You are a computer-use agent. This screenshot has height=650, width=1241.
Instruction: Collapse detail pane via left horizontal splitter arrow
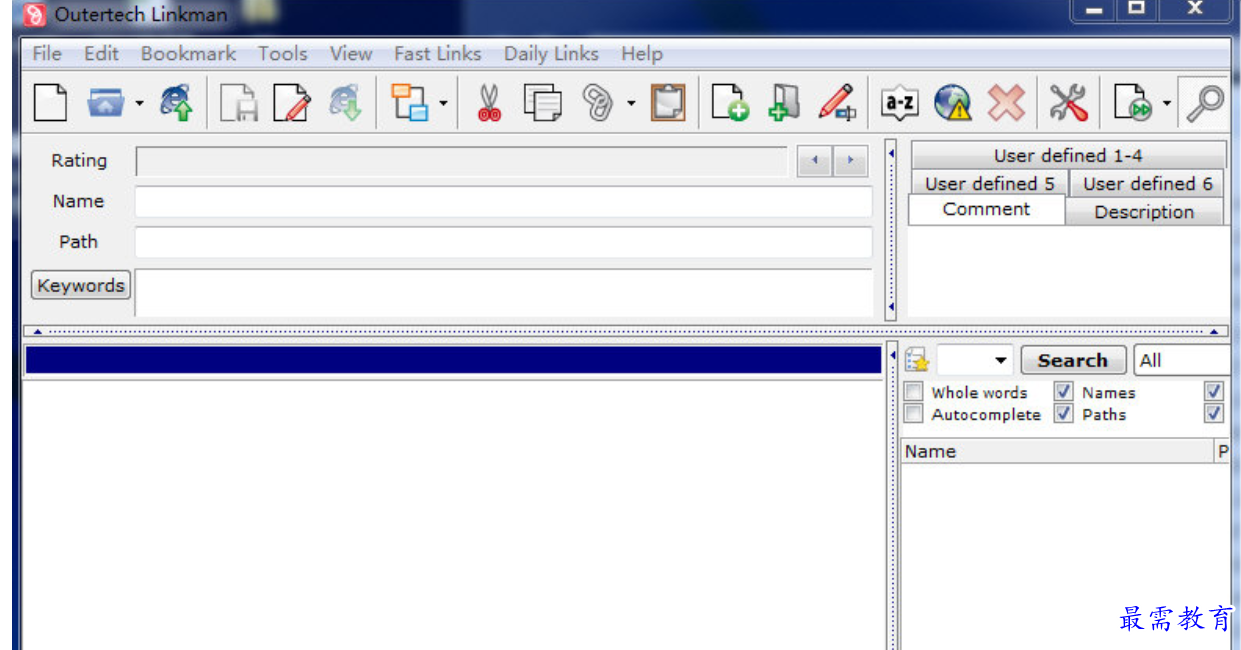(38, 331)
